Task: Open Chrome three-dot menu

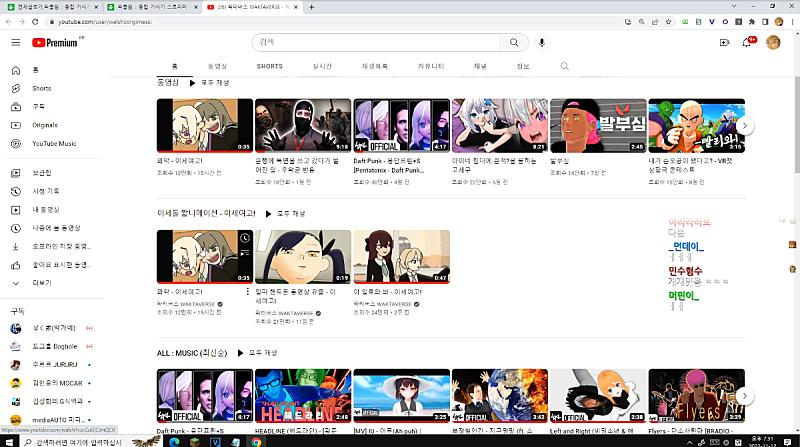Action: (x=792, y=22)
